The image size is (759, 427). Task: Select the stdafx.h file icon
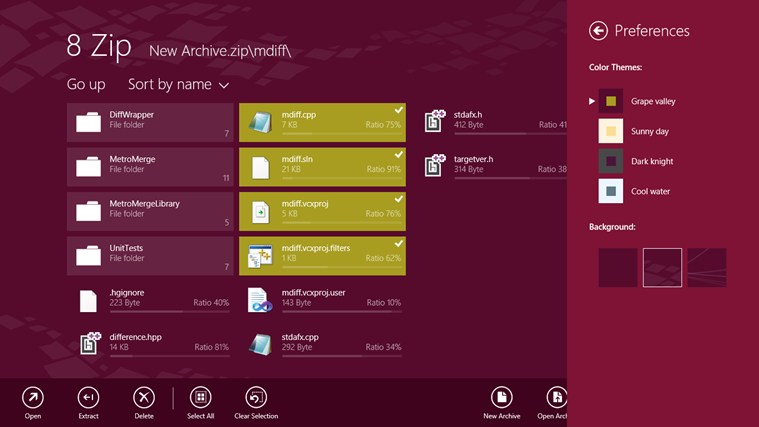point(435,121)
